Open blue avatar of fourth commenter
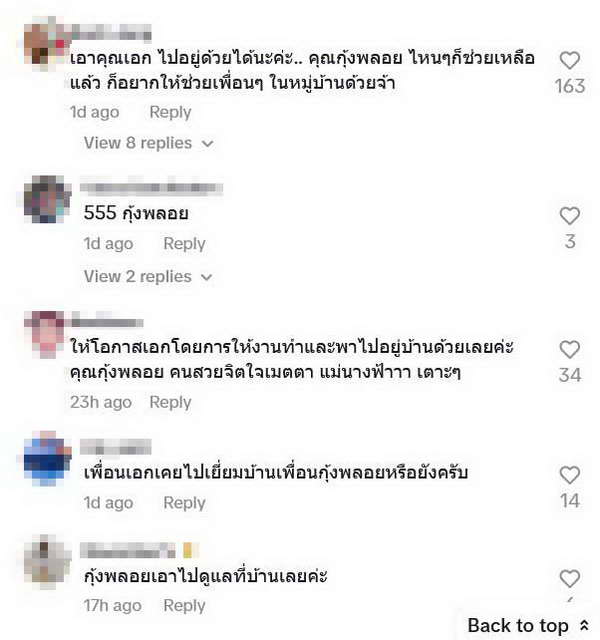The image size is (600, 640). point(47,458)
